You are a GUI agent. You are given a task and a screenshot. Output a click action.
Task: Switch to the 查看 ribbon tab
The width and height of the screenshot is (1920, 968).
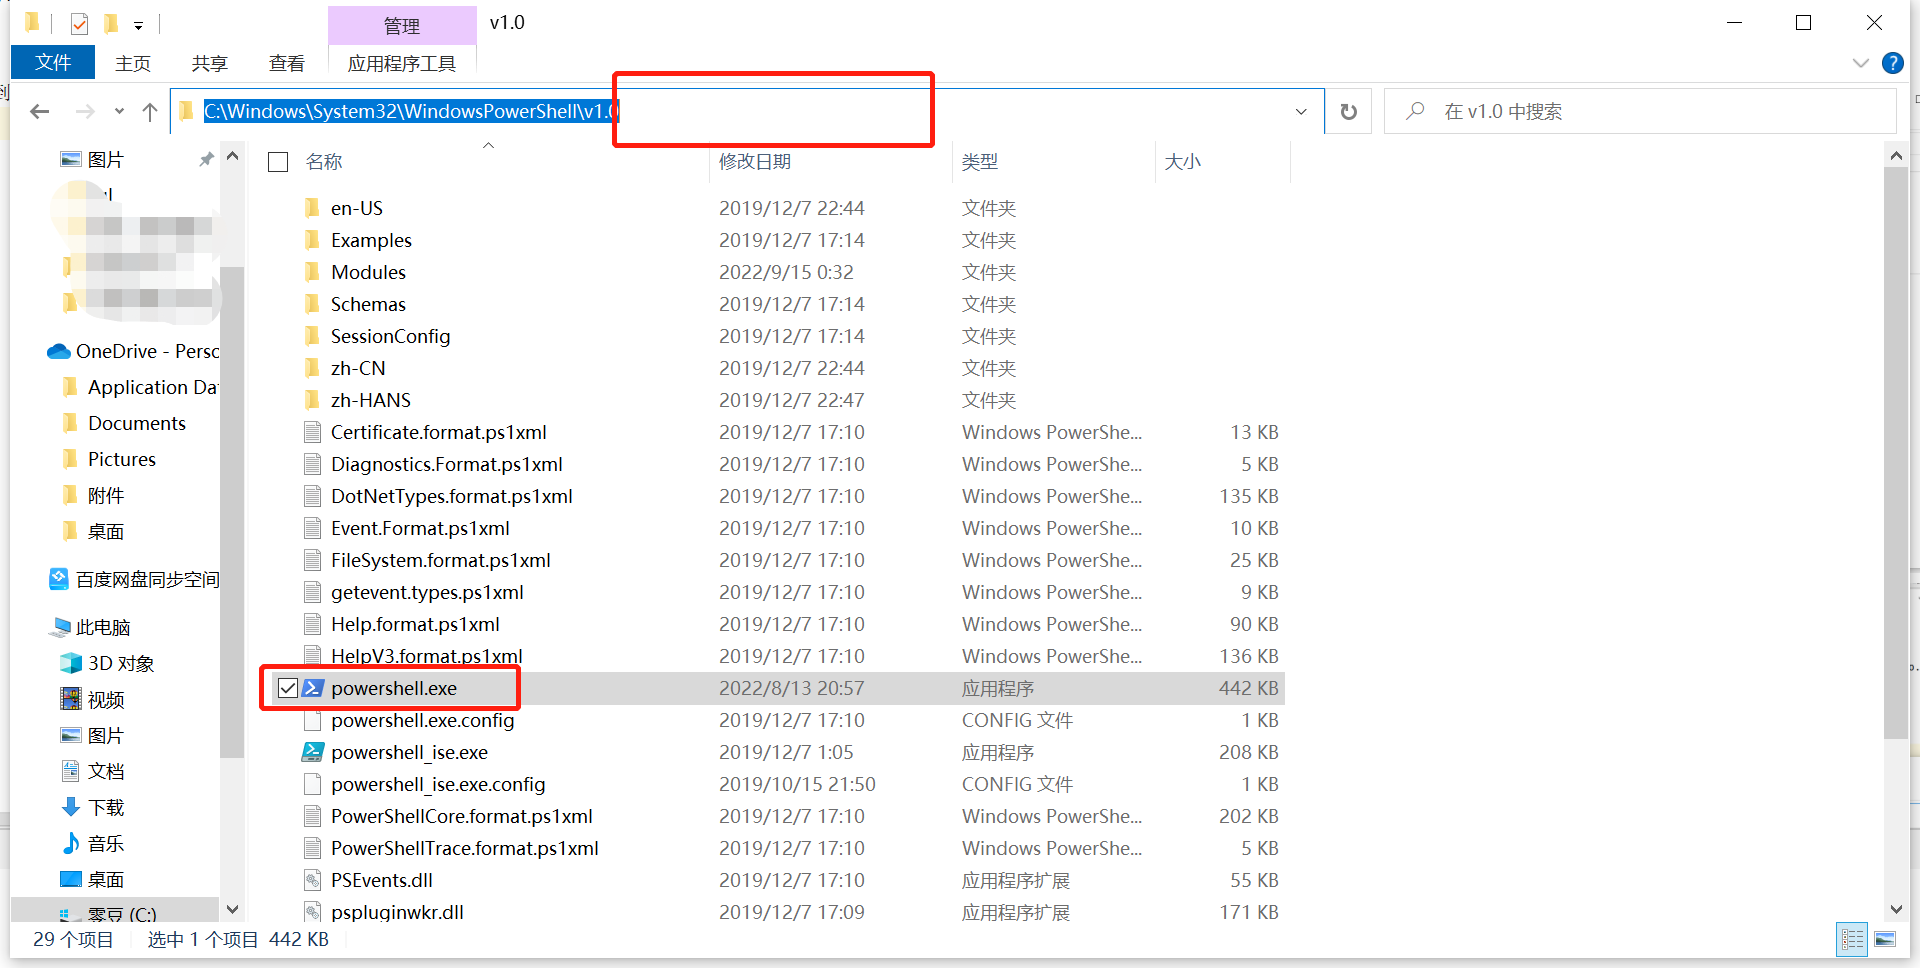point(287,63)
